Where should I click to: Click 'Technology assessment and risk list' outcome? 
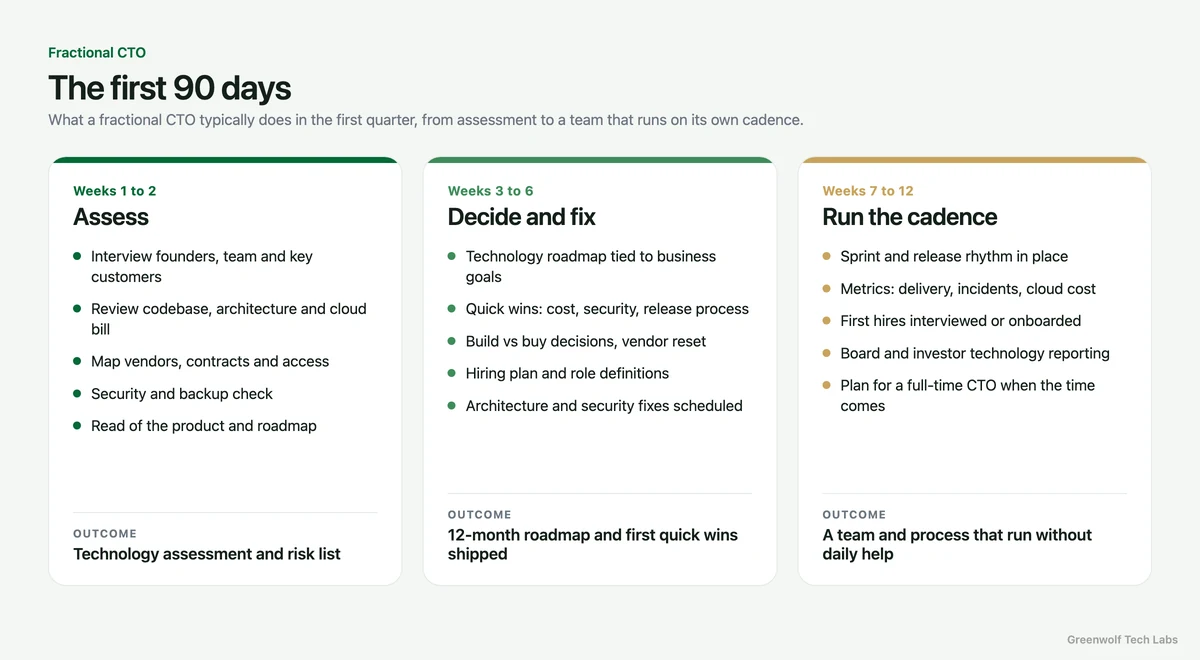point(207,554)
